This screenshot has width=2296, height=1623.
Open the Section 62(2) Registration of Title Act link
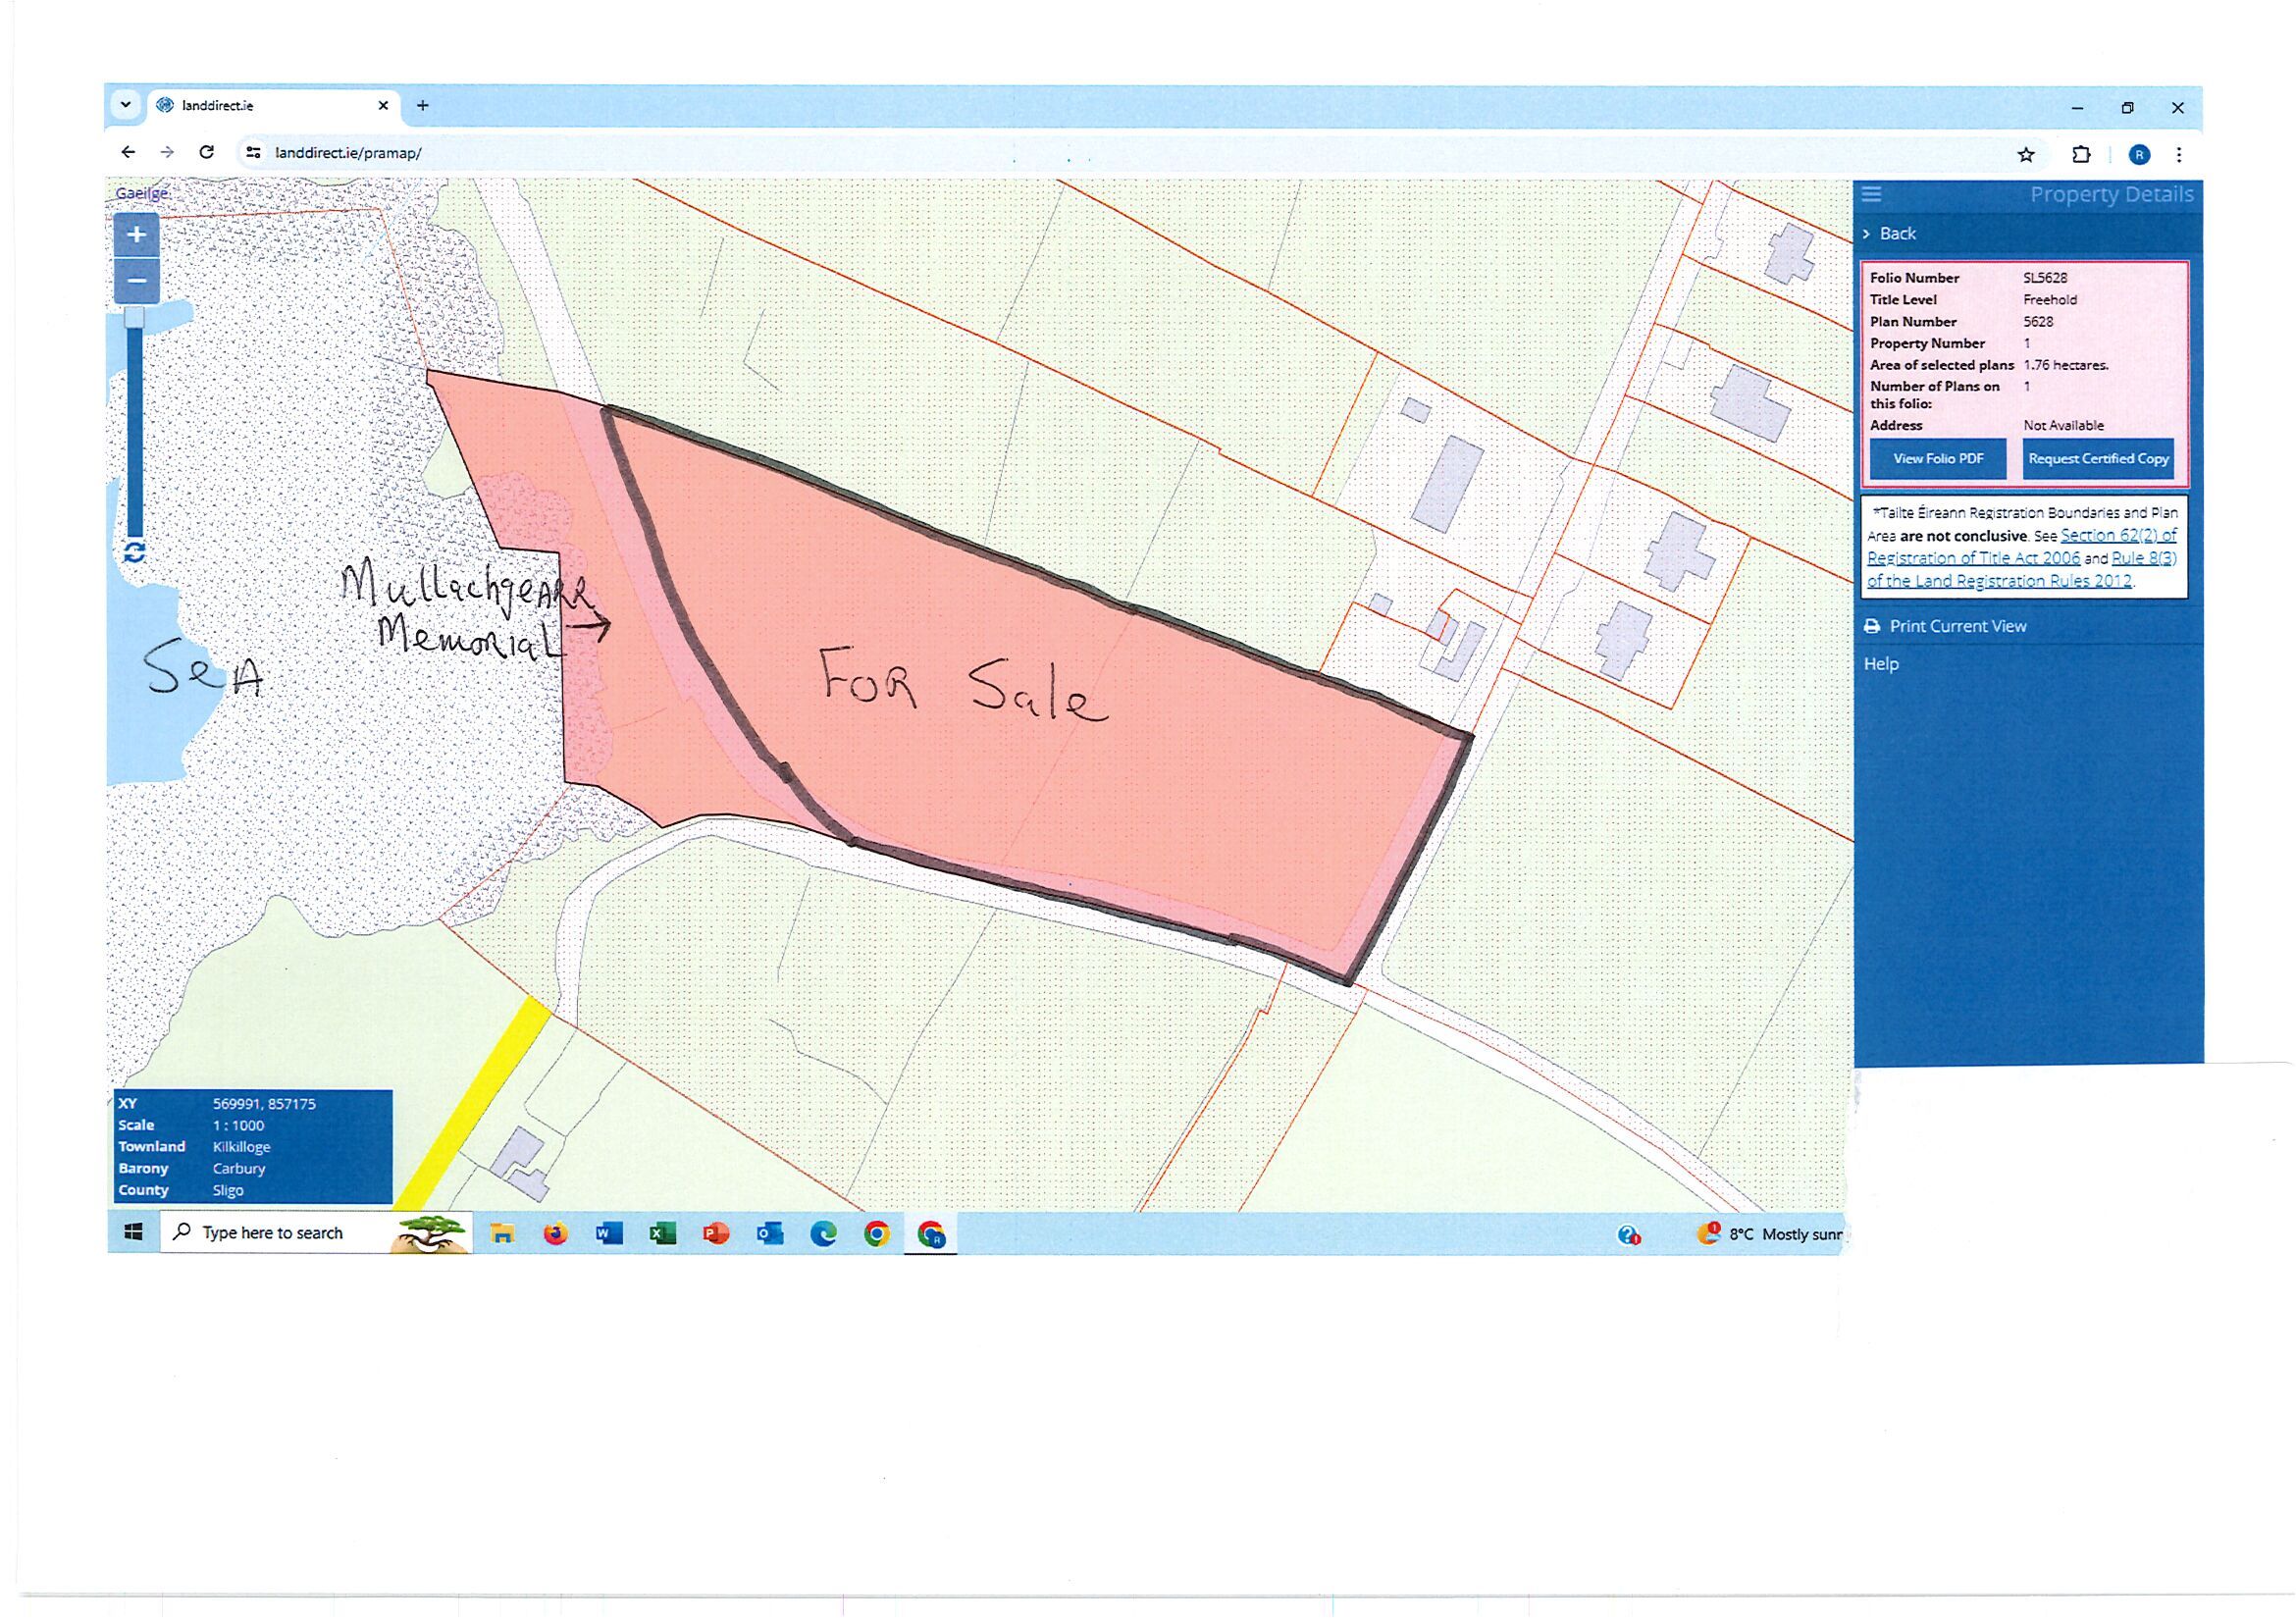pyautogui.click(x=2118, y=536)
